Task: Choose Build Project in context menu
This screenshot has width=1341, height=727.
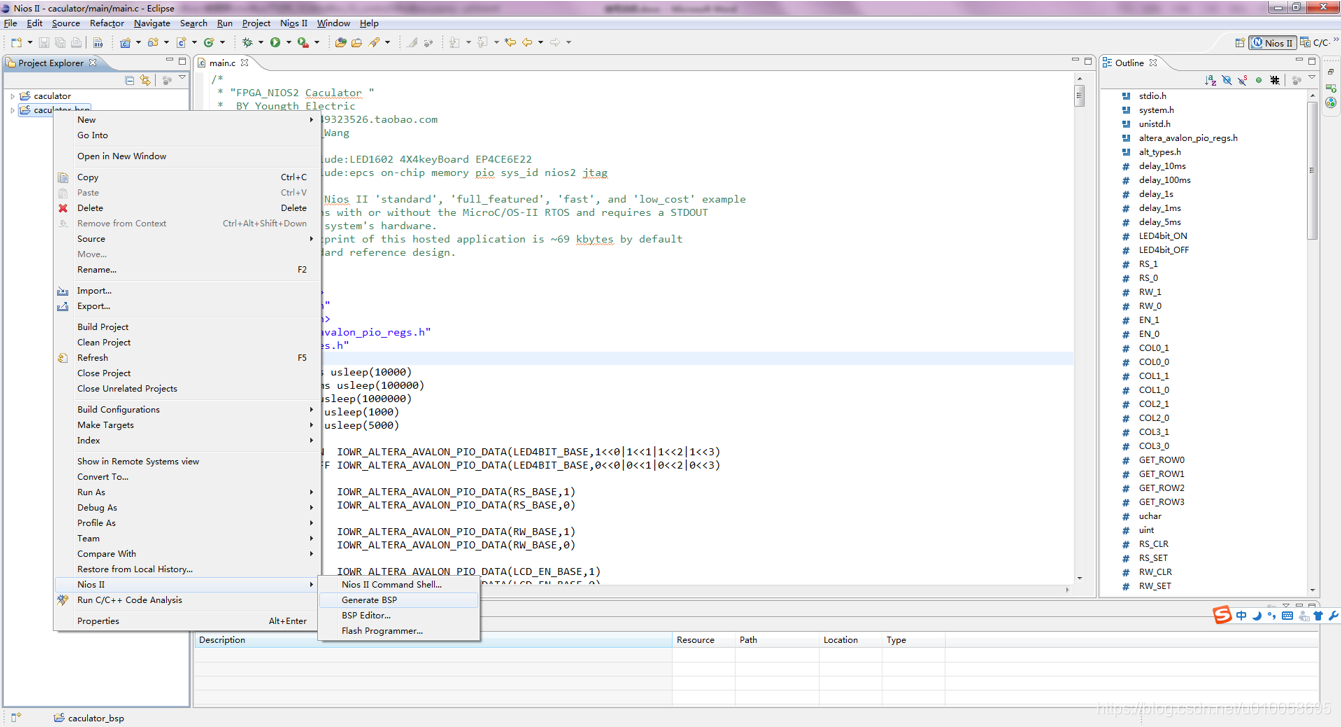Action: click(x=186, y=327)
